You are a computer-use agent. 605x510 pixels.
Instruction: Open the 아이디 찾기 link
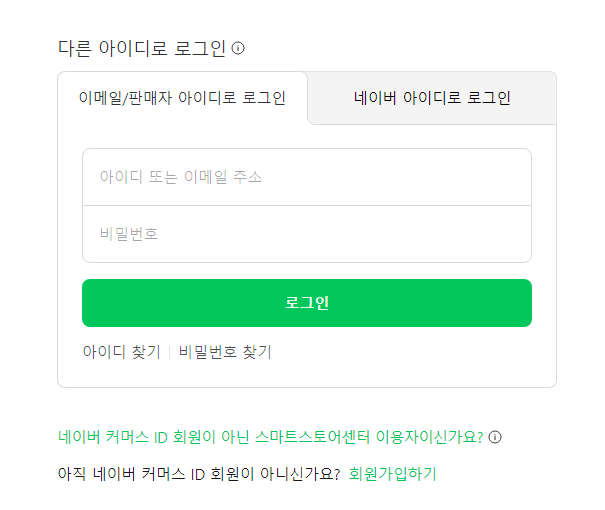(121, 352)
